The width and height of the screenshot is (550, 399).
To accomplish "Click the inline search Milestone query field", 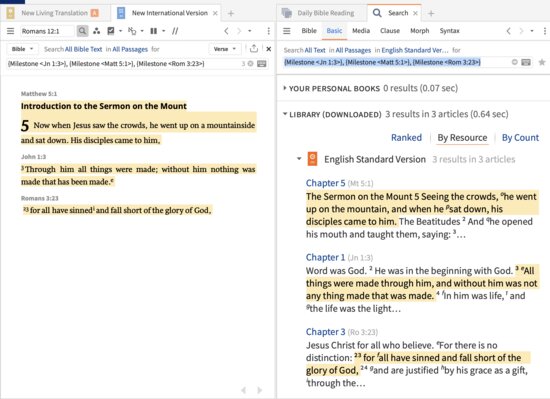I will click(123, 64).
